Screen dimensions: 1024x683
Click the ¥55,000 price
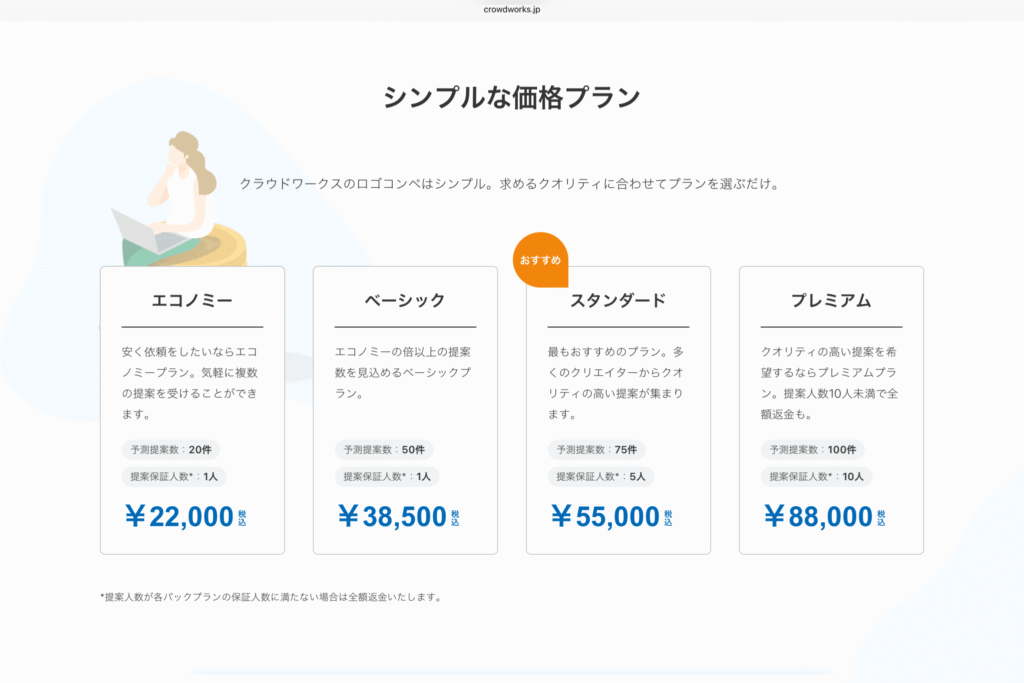(x=605, y=516)
